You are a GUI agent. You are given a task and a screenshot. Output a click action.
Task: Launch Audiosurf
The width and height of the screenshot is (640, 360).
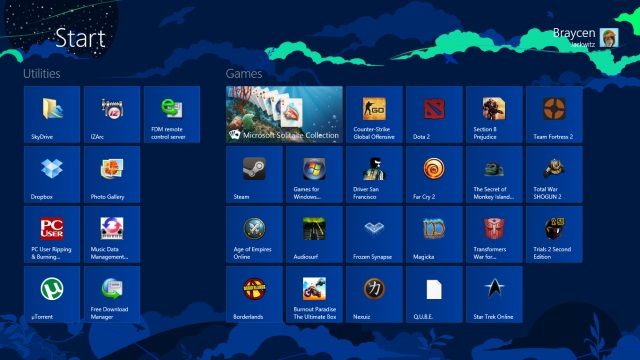pyautogui.click(x=314, y=234)
